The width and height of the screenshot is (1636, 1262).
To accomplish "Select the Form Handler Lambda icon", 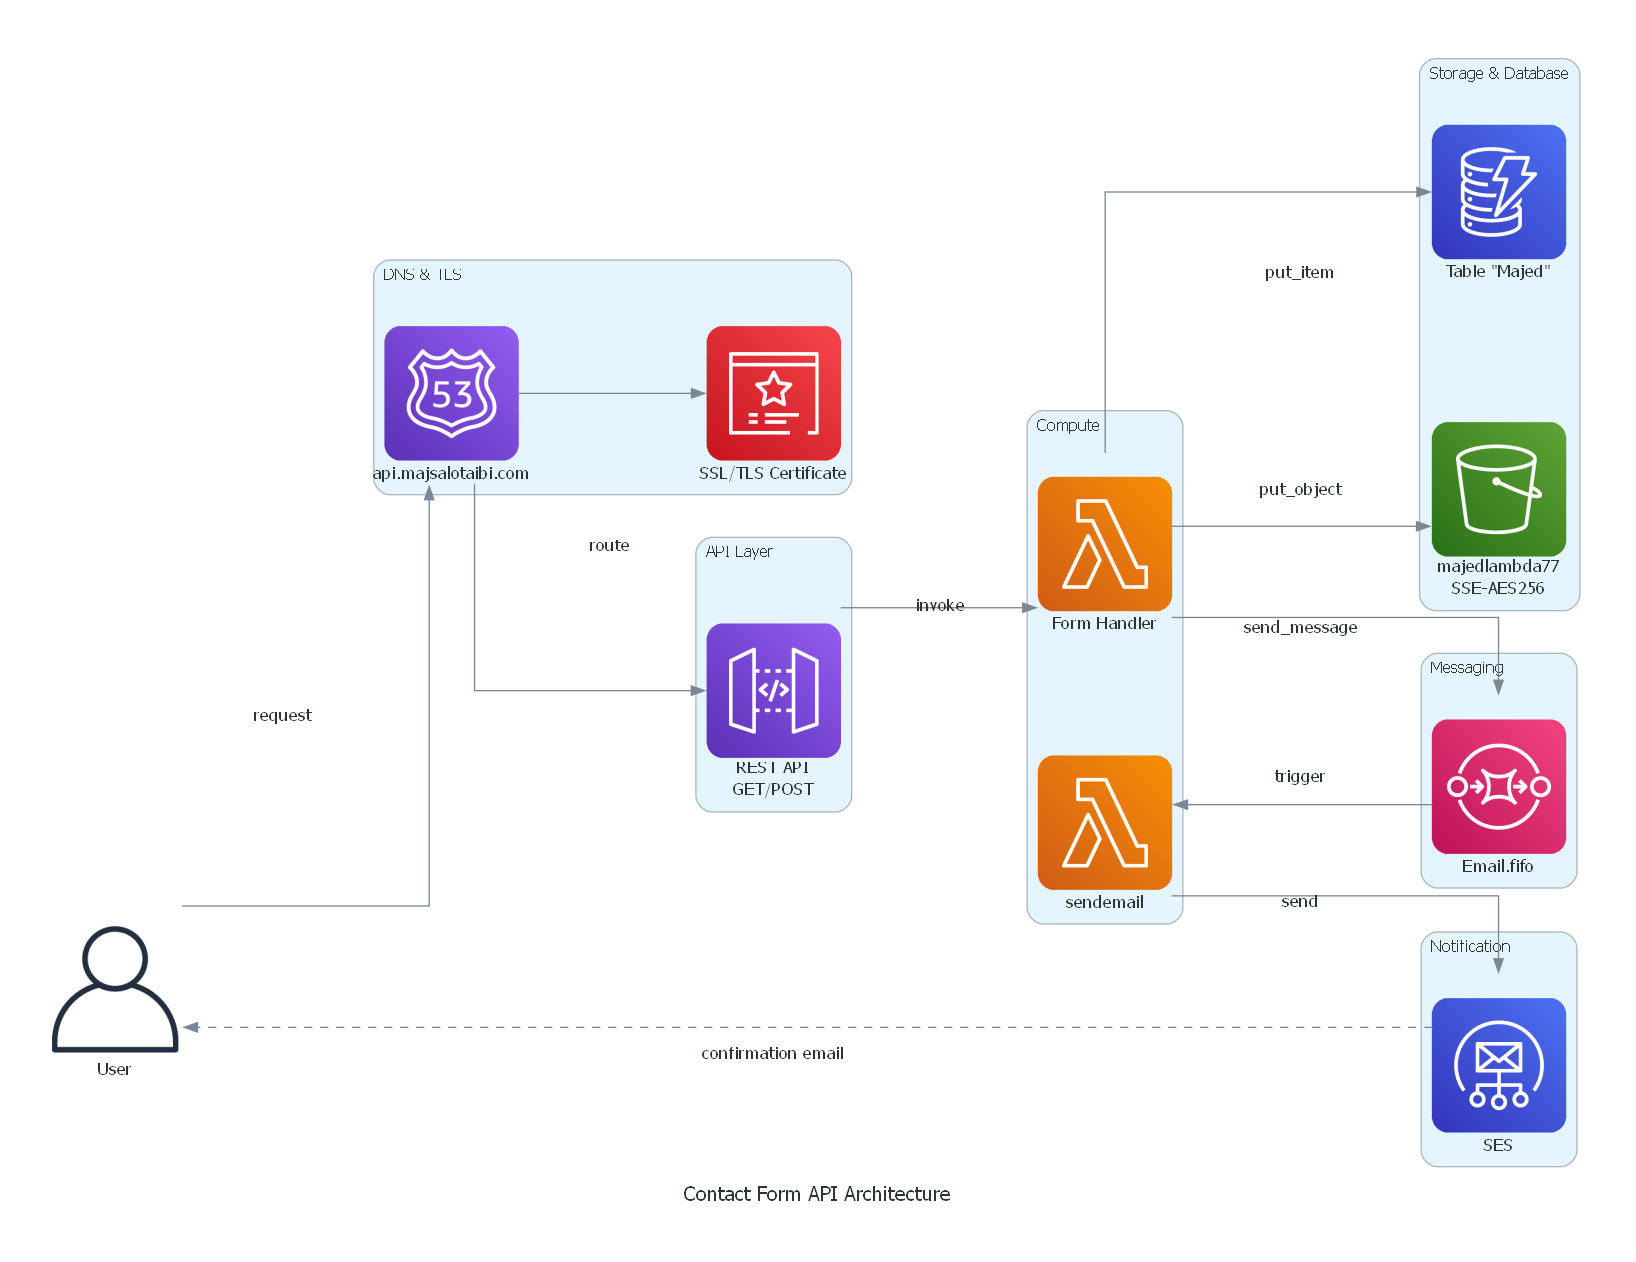I will click(x=1104, y=544).
